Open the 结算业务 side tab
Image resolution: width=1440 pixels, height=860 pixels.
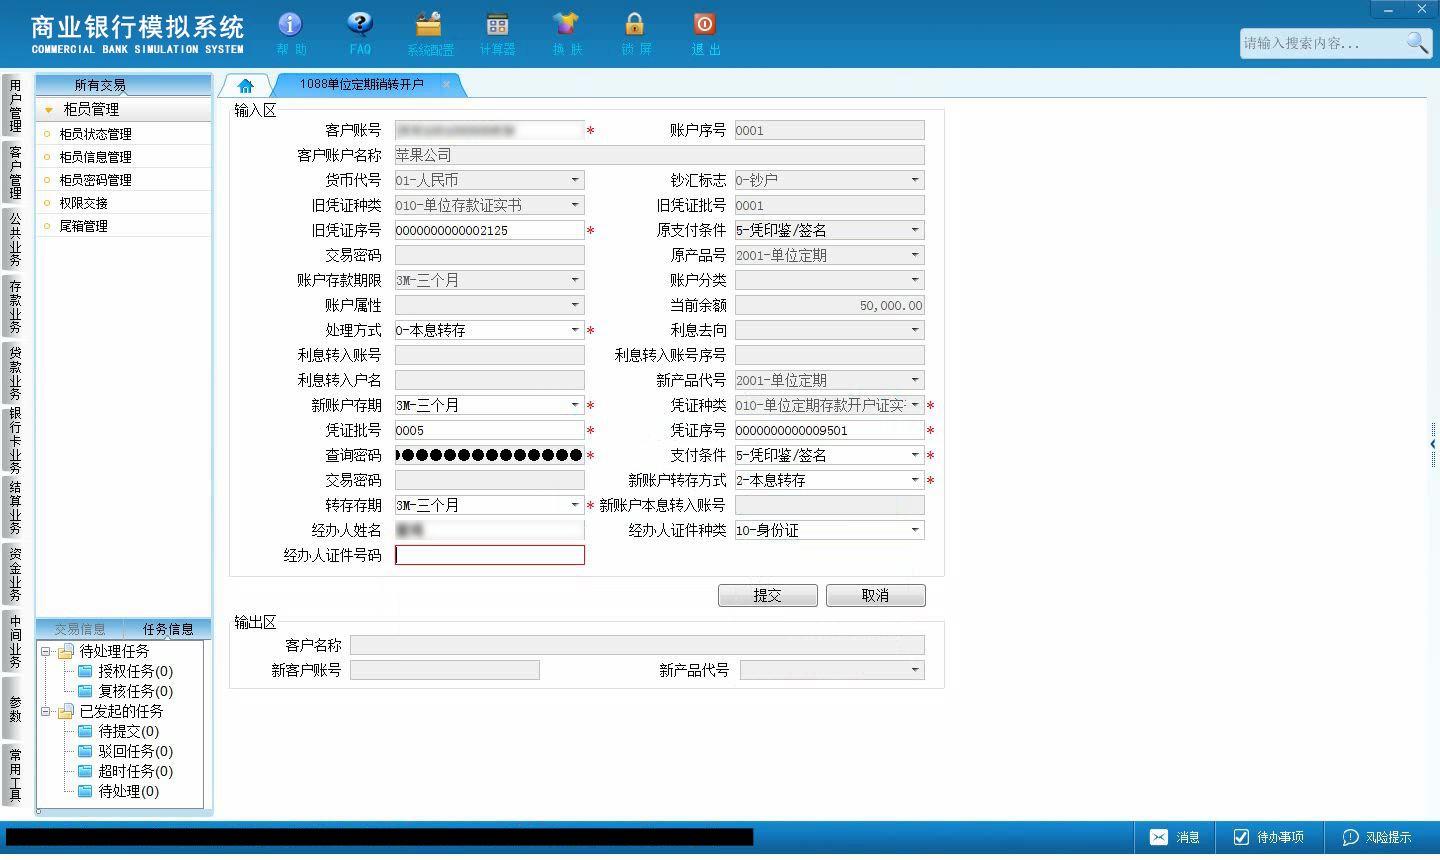[15, 508]
